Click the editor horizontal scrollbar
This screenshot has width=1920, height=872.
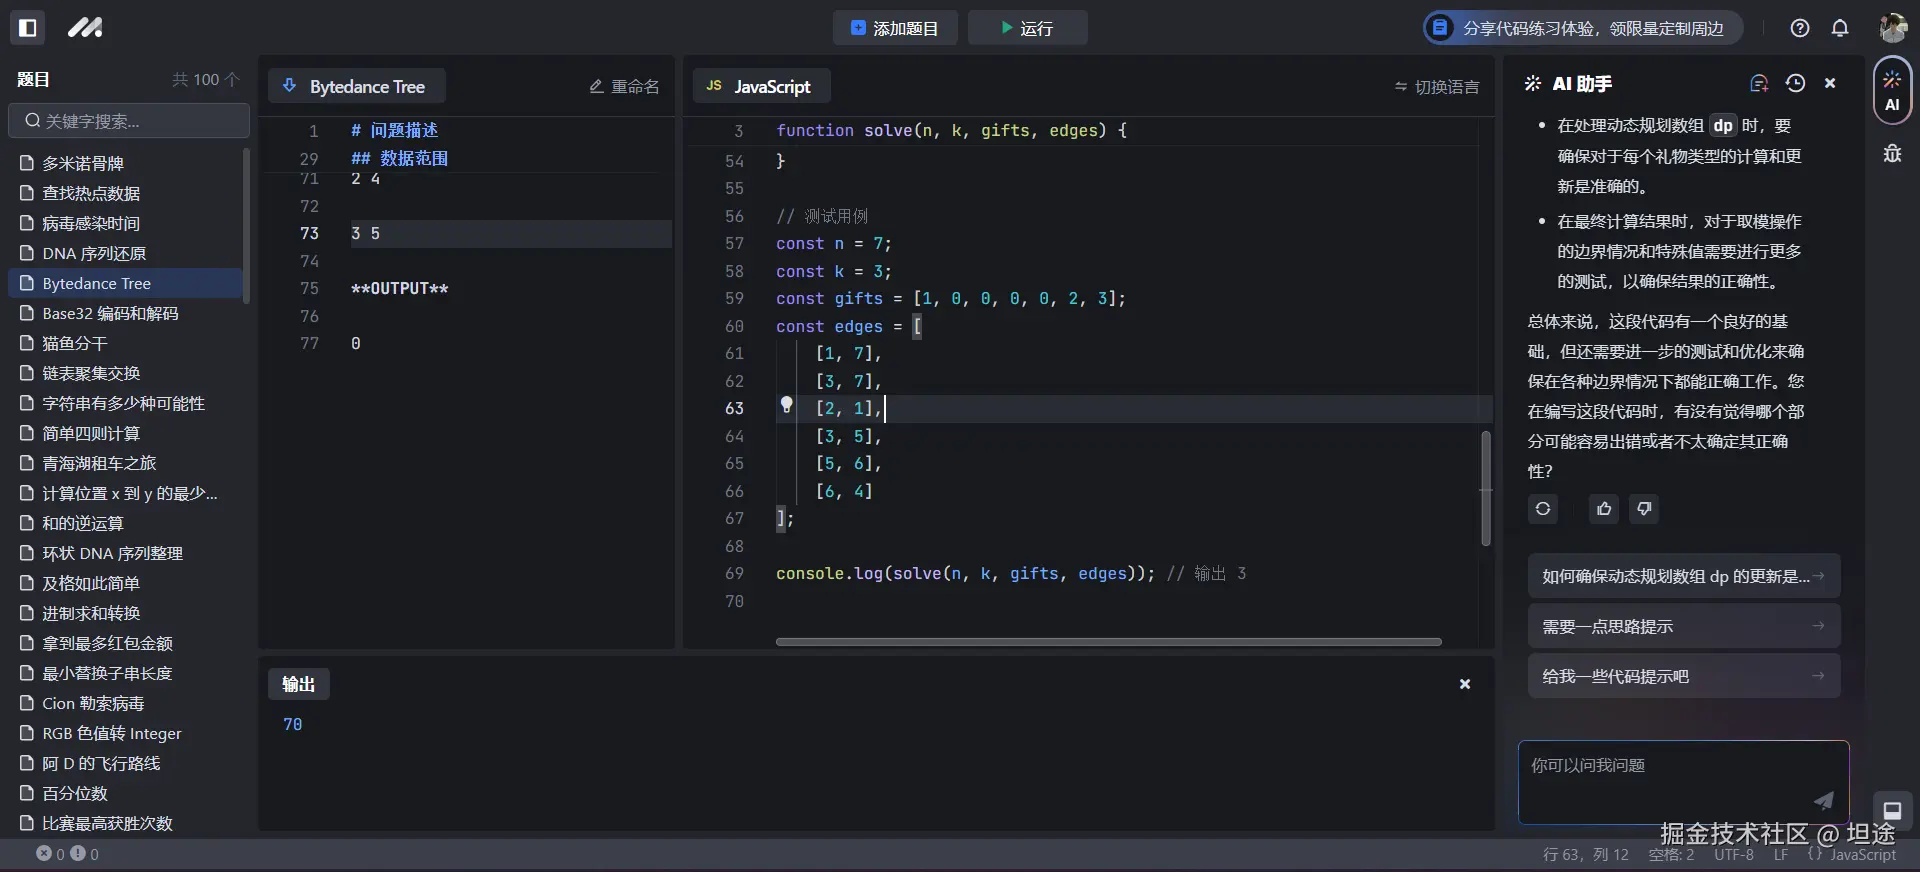[1108, 642]
